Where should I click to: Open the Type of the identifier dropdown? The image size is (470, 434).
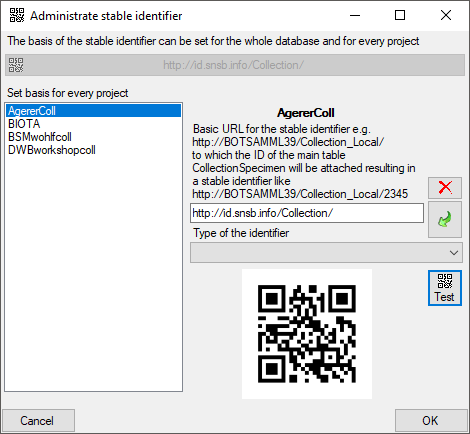coord(326,253)
